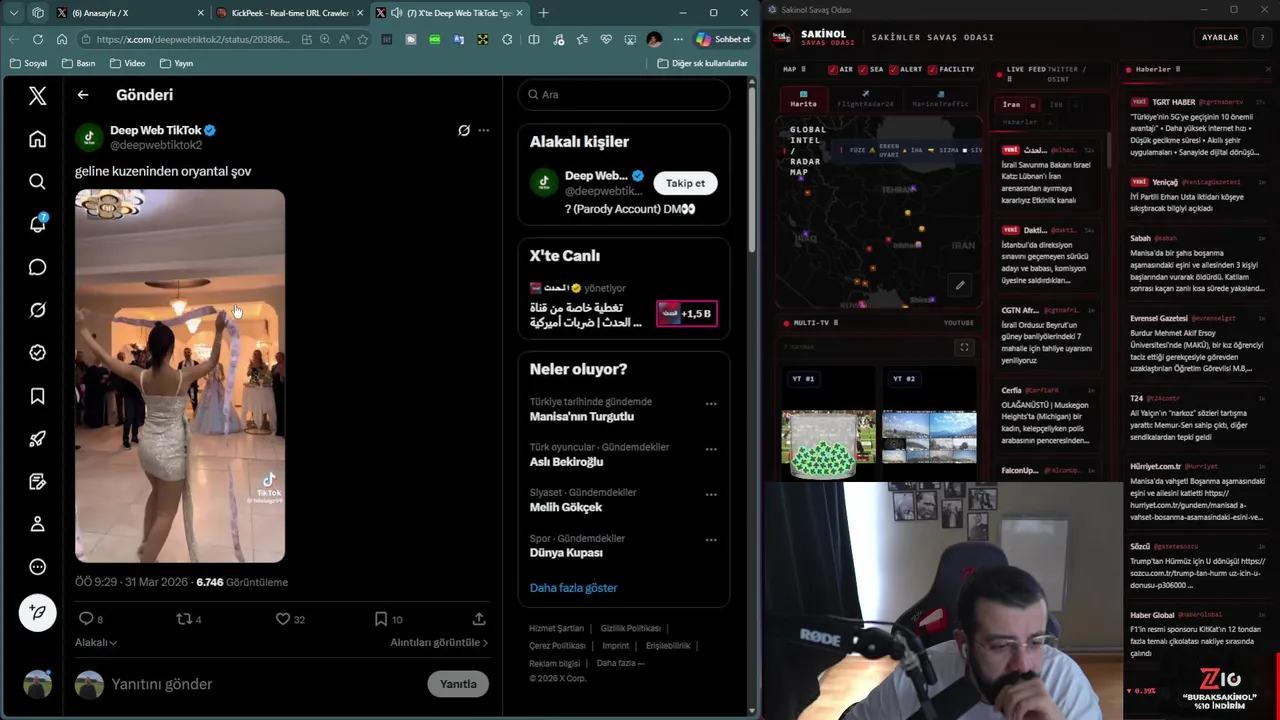Click the pencil edit icon on the radar map

pos(960,285)
